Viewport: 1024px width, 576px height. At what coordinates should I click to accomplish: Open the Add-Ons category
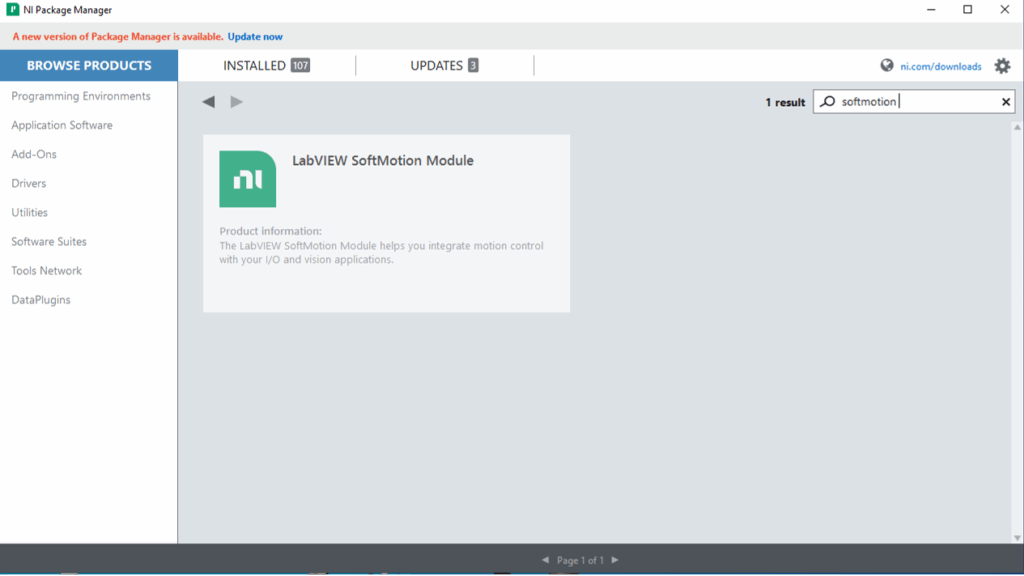[x=34, y=154]
